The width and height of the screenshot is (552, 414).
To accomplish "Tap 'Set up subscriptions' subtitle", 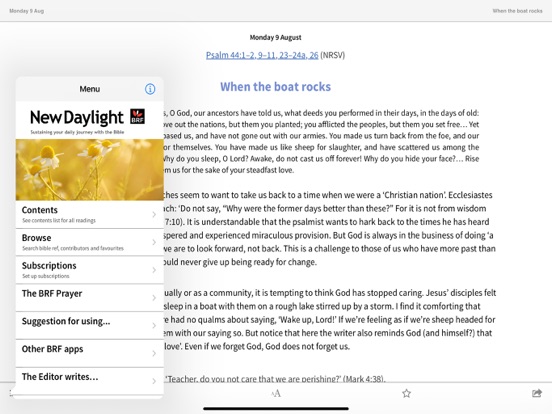I will point(46,276).
